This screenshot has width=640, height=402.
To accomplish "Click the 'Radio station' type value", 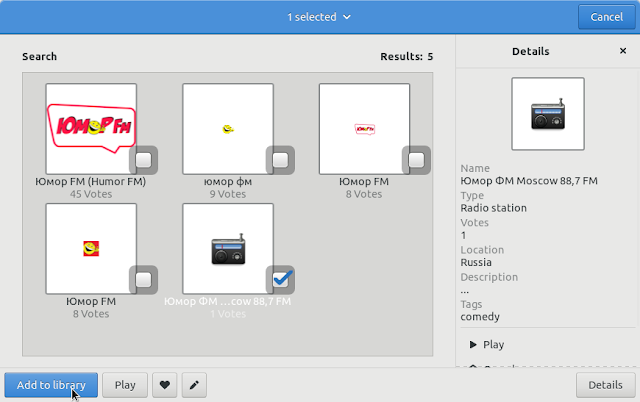I will tap(493, 208).
